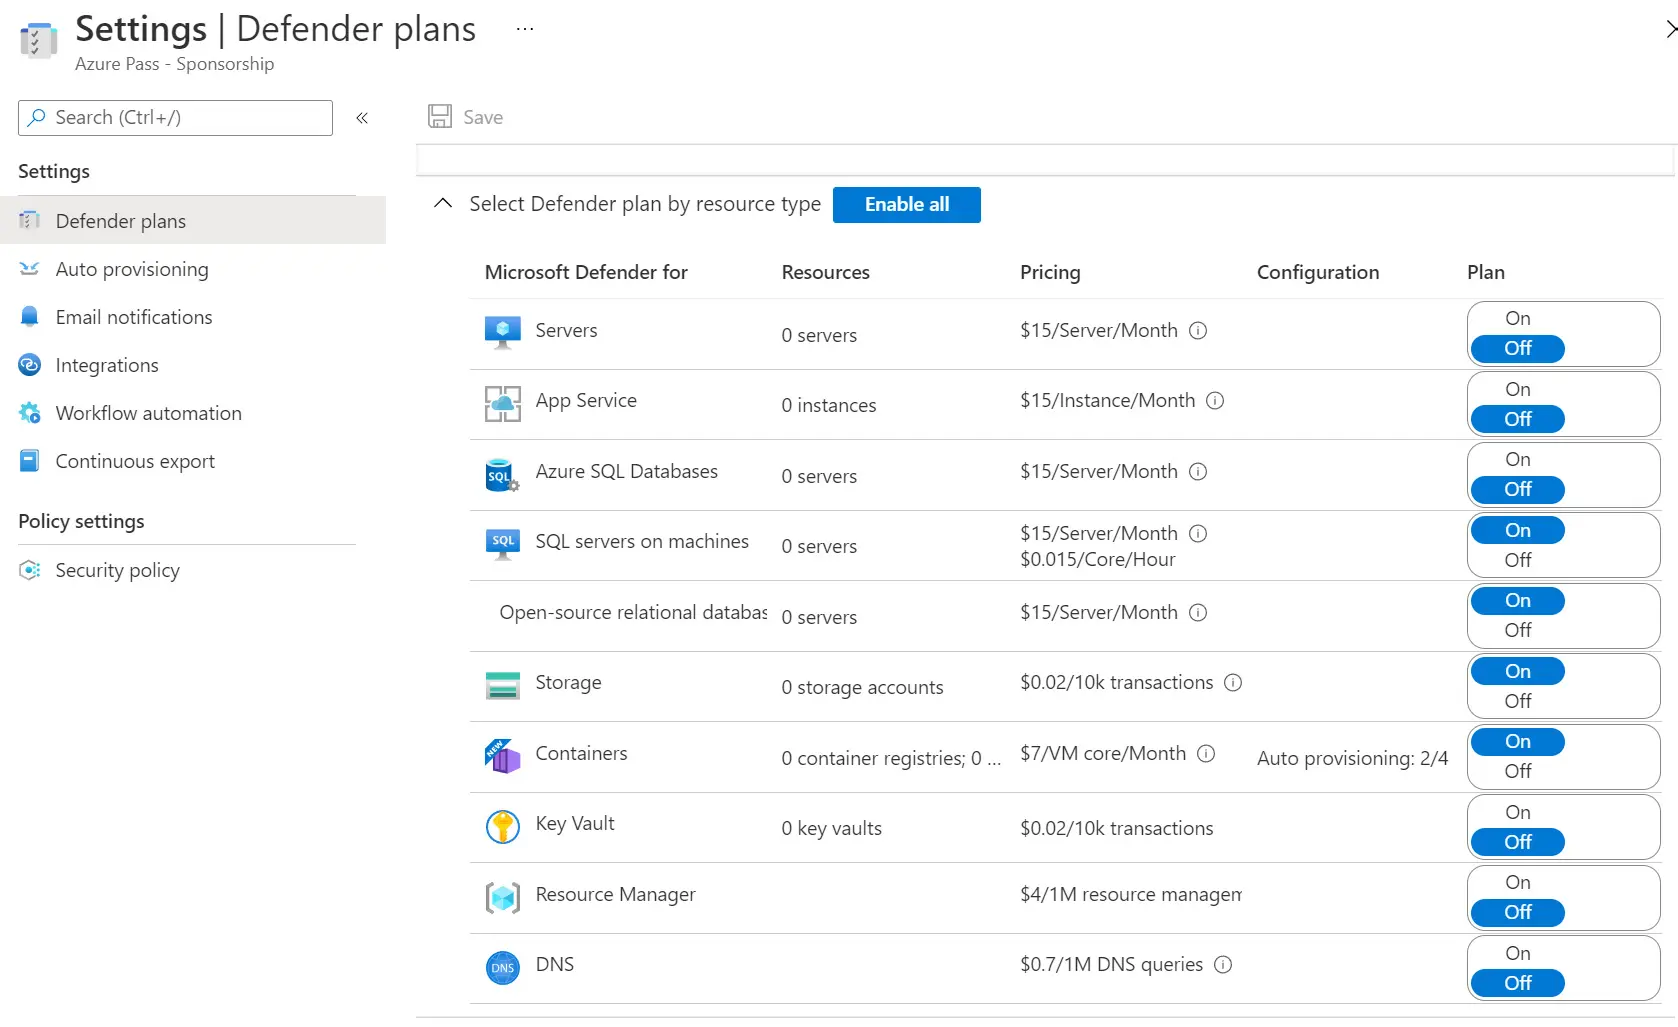Click the '$4/1M resource manager' pricing text
Screen dimensions: 1678x1027
[x=1131, y=894]
